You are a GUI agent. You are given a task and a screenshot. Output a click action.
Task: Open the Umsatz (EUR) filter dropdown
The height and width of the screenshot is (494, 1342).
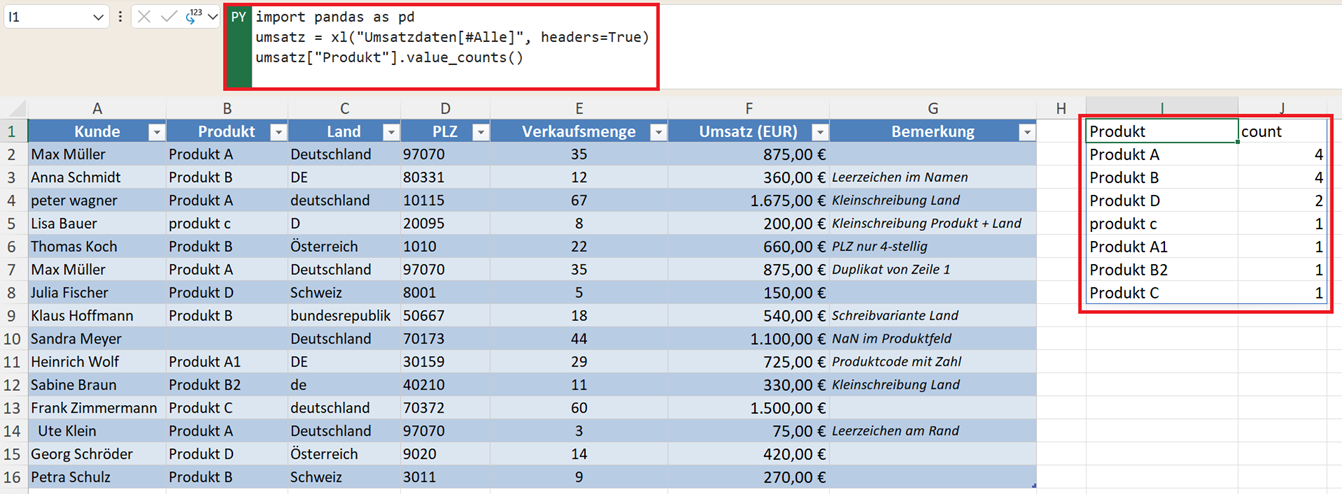click(819, 132)
